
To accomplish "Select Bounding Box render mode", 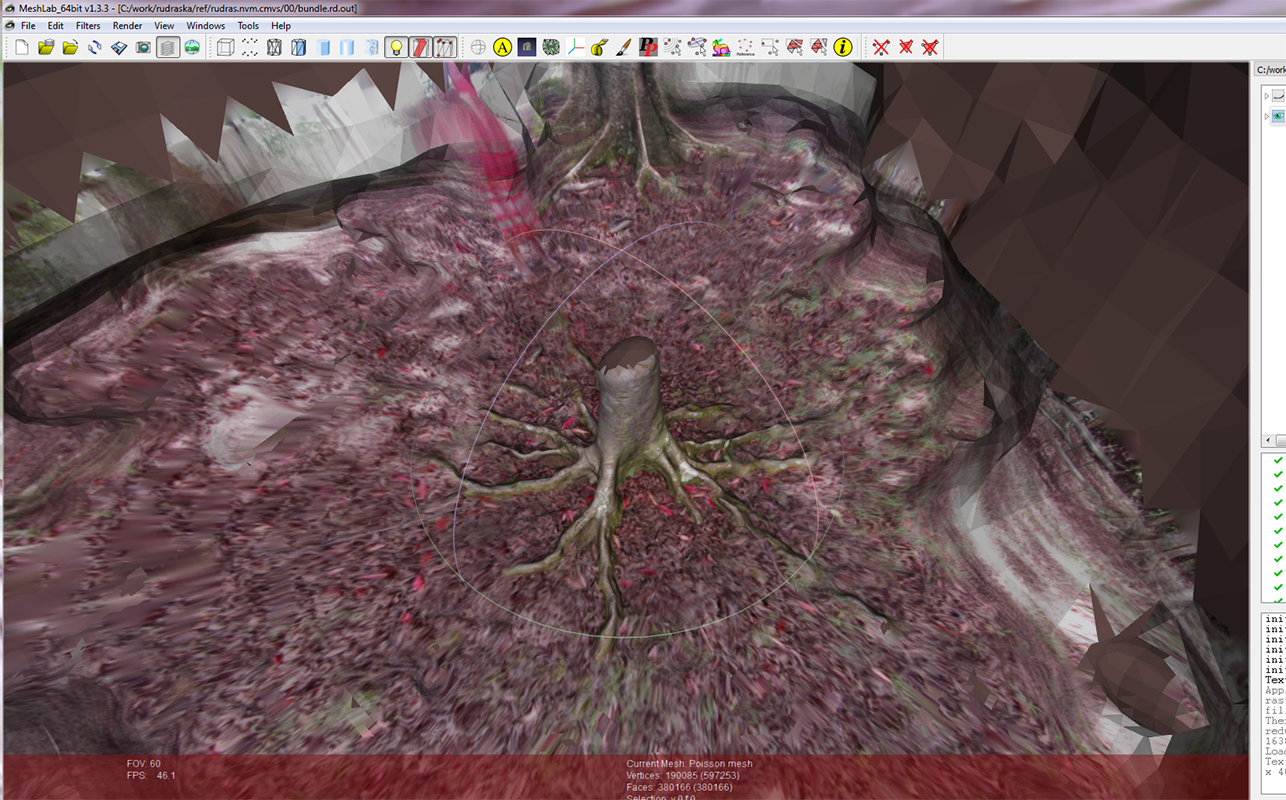I will coord(225,47).
